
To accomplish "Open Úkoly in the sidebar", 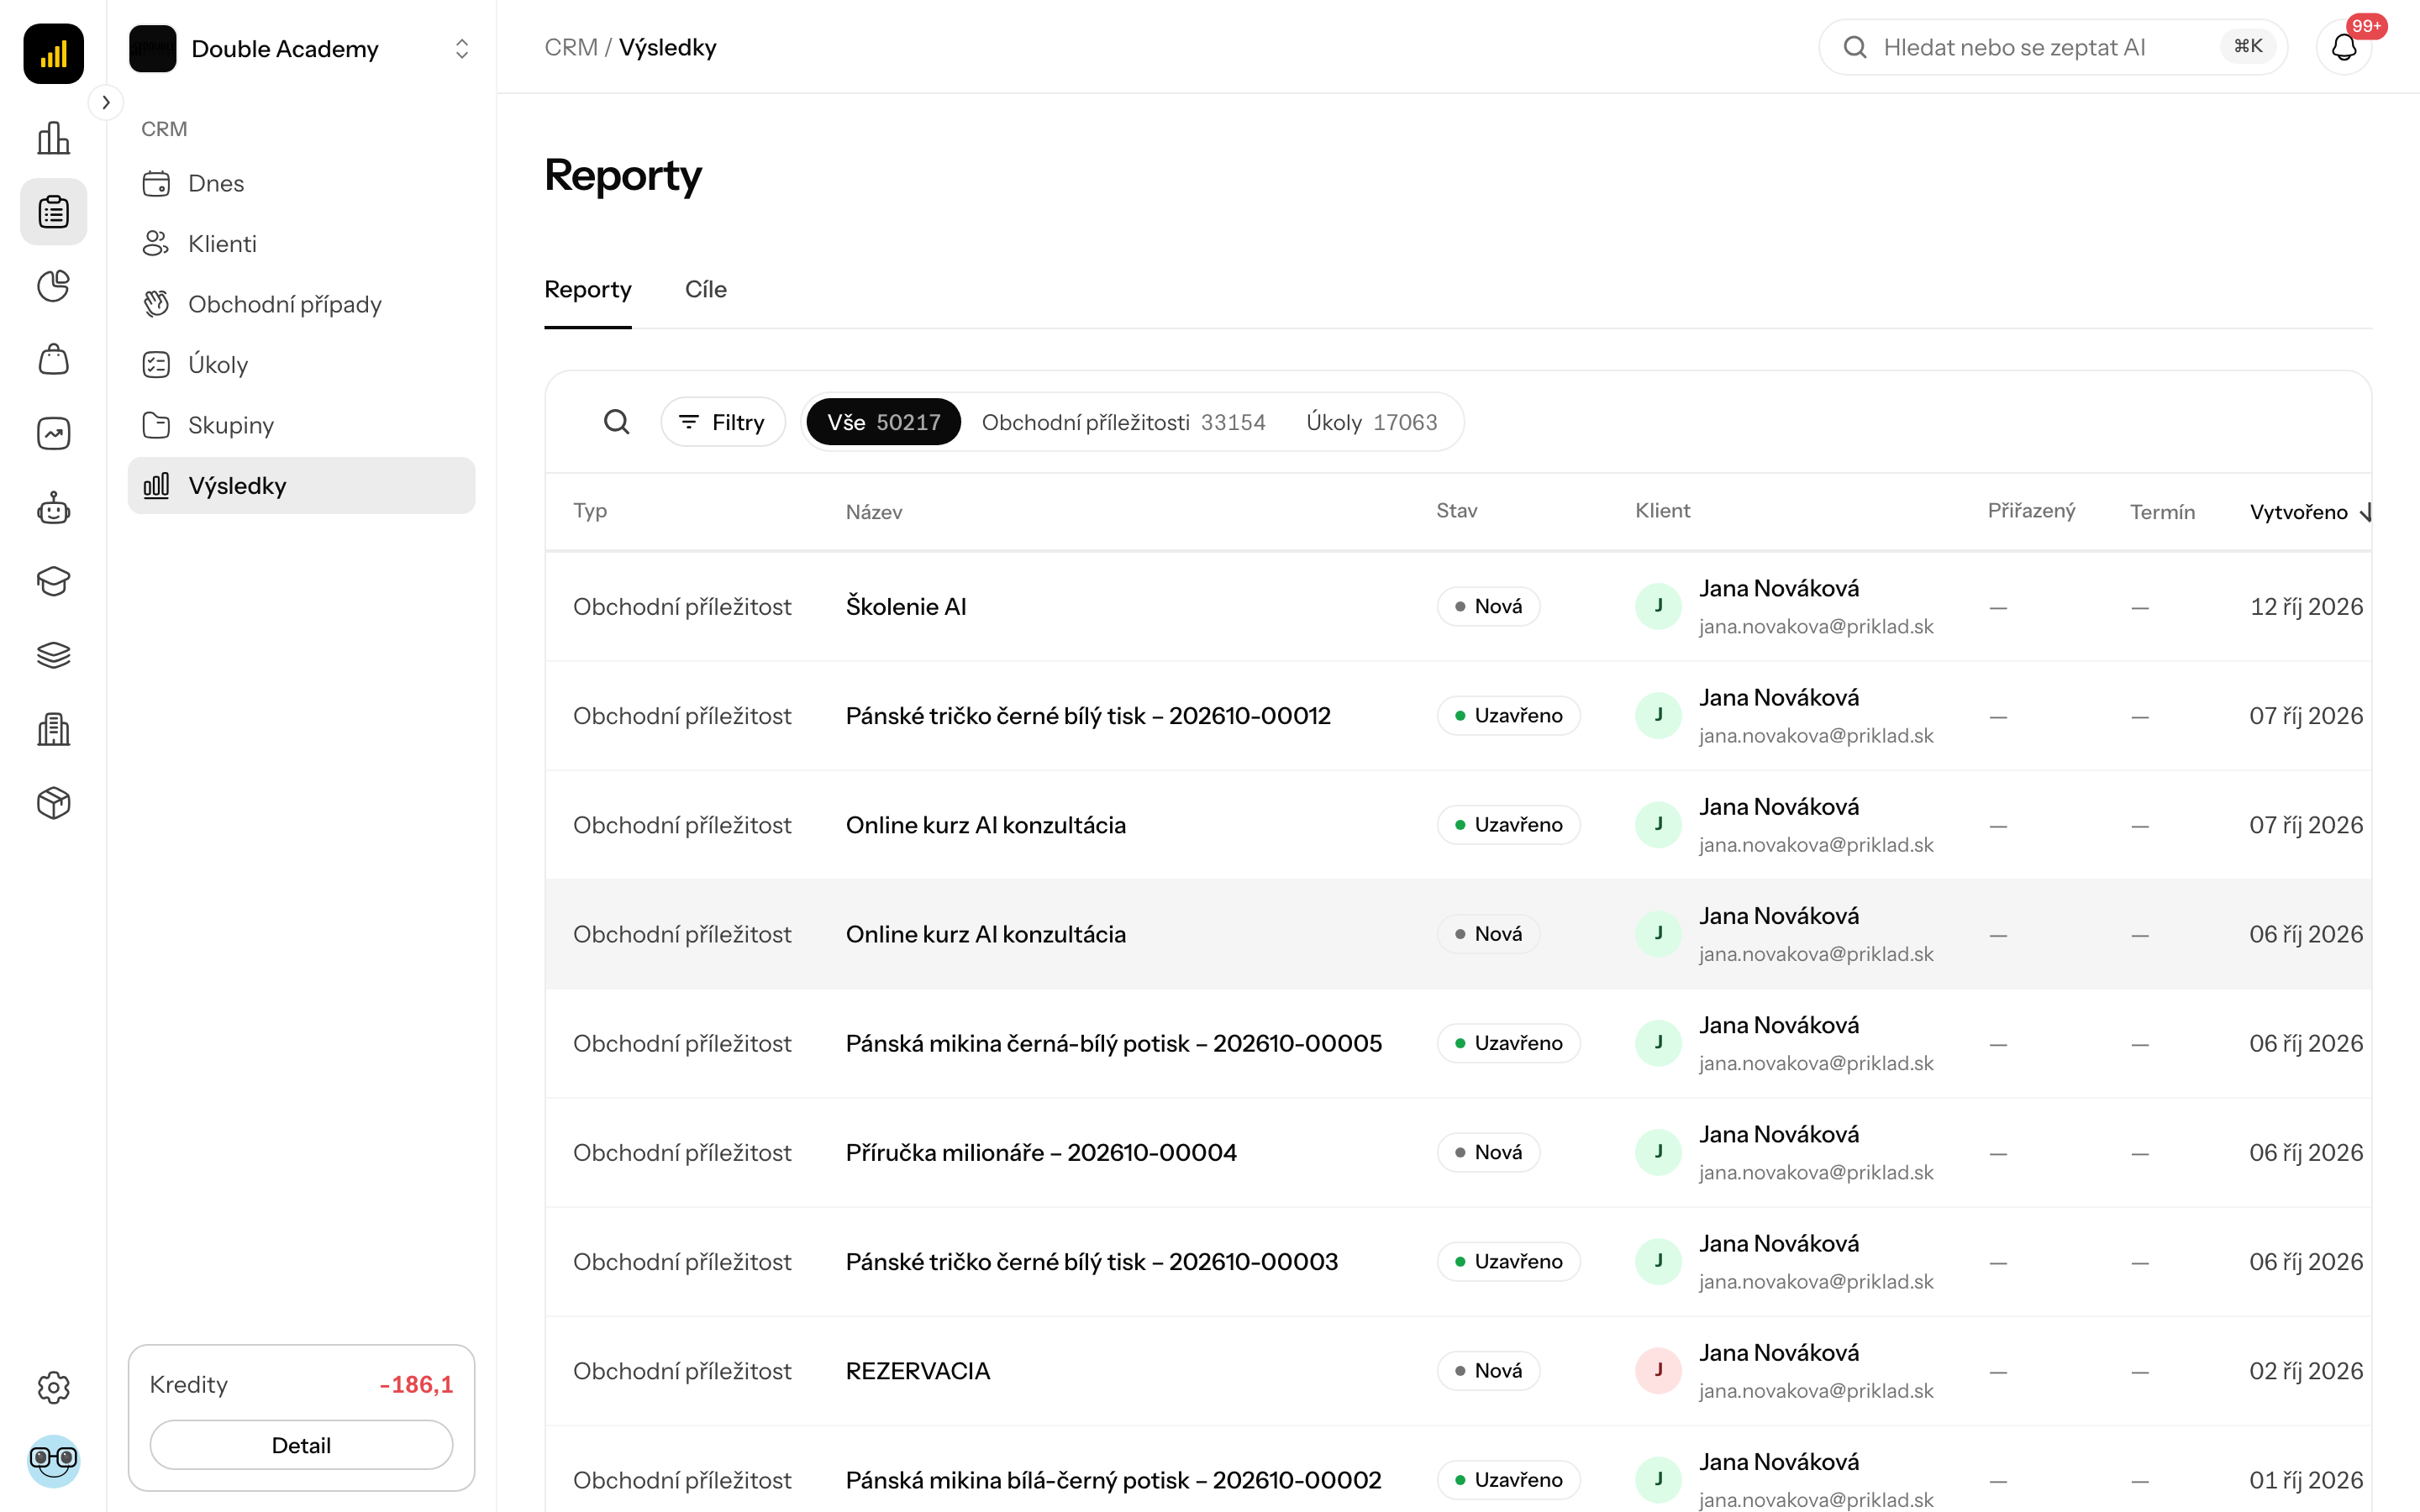I will coord(301,365).
